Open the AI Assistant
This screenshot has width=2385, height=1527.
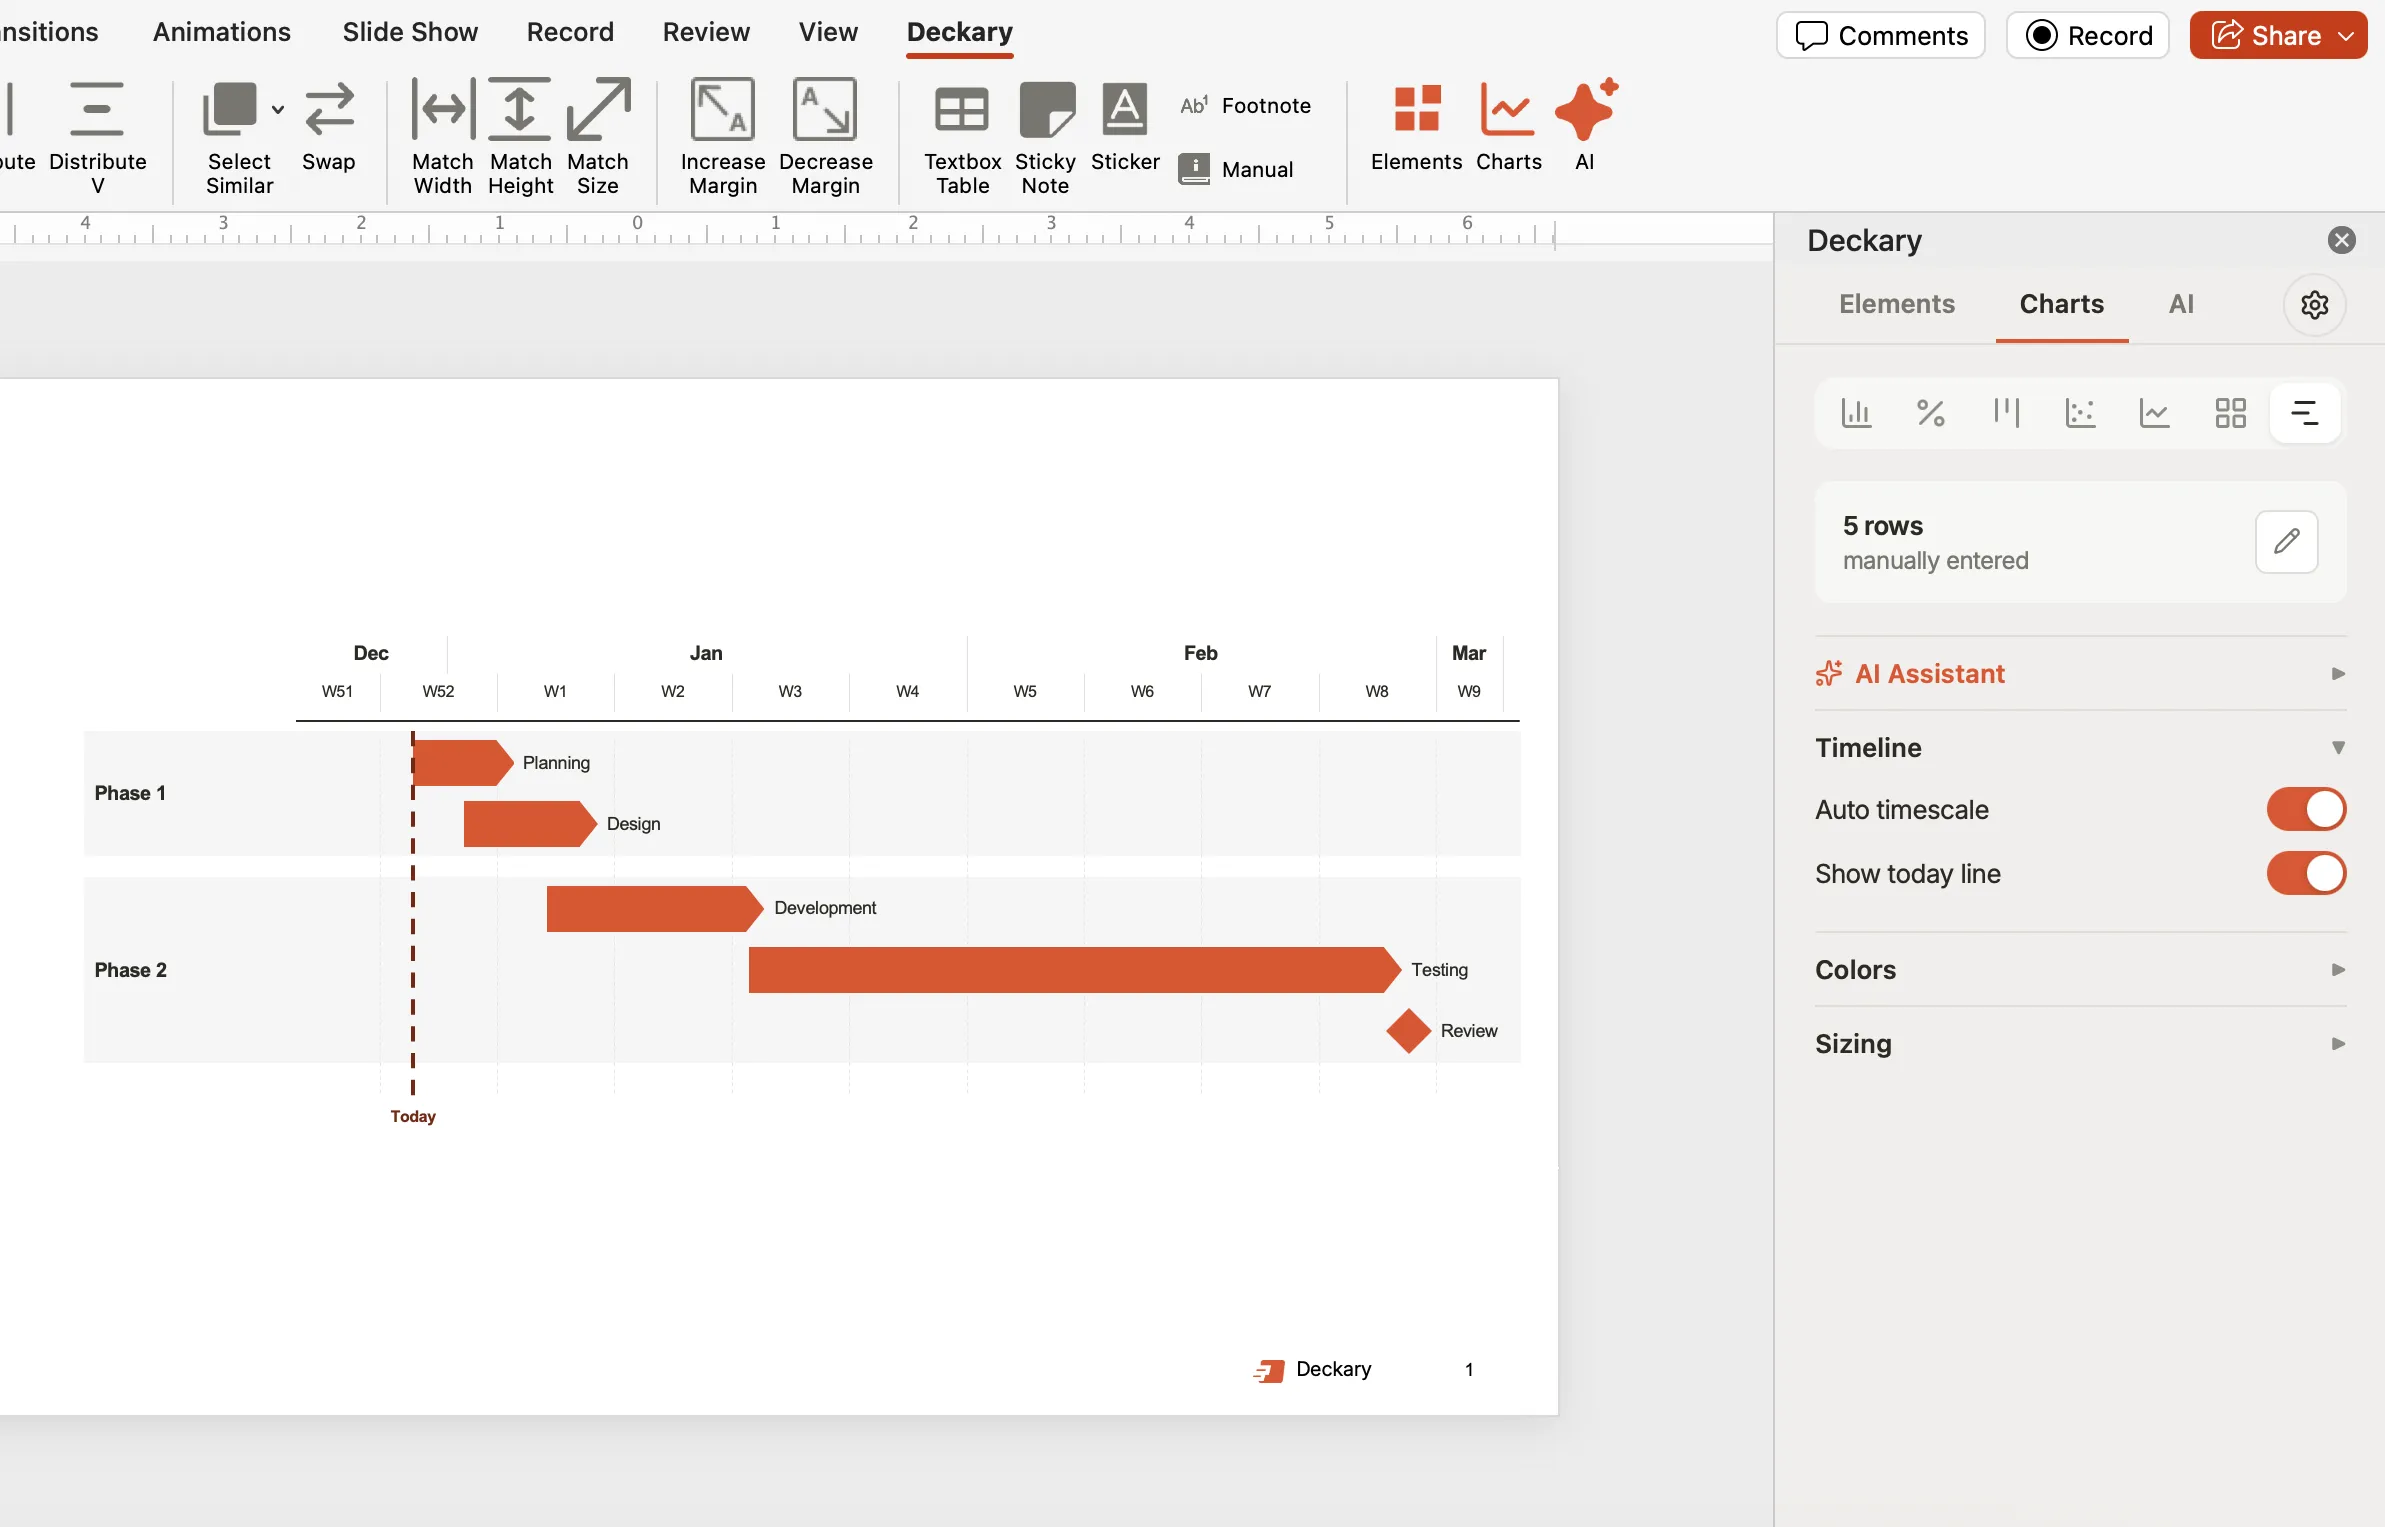1928,673
